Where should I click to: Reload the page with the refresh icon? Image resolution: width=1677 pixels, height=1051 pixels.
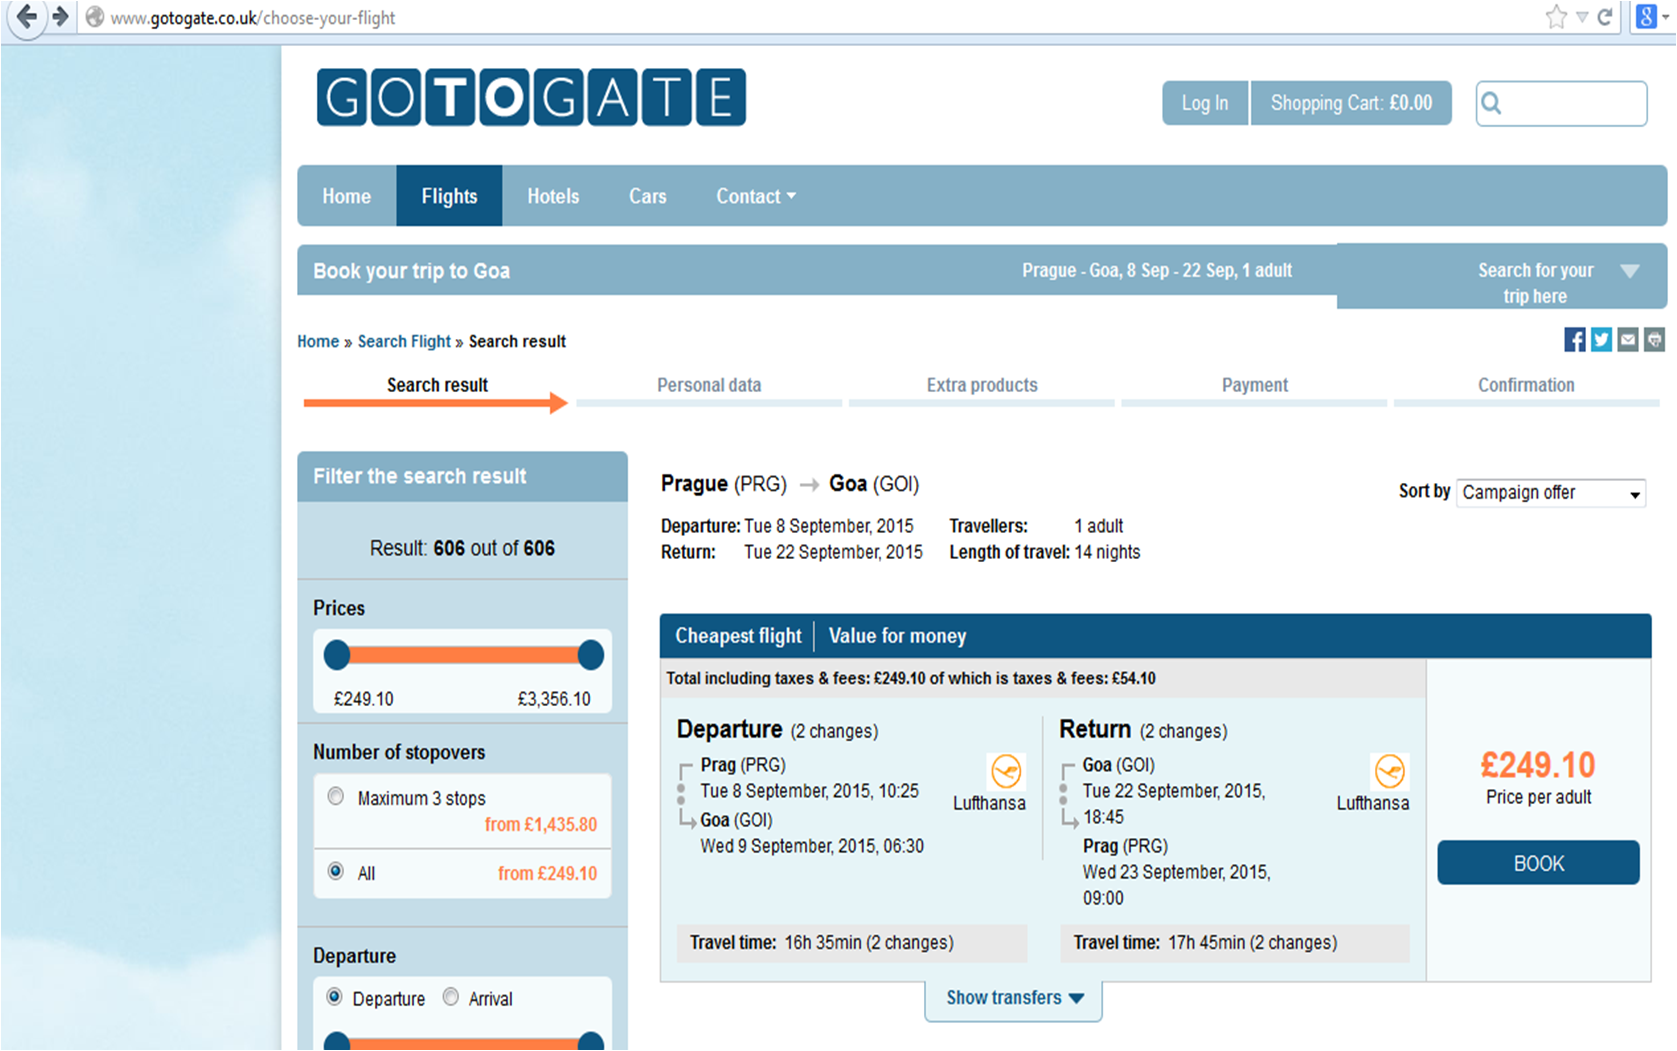pyautogui.click(x=1606, y=17)
